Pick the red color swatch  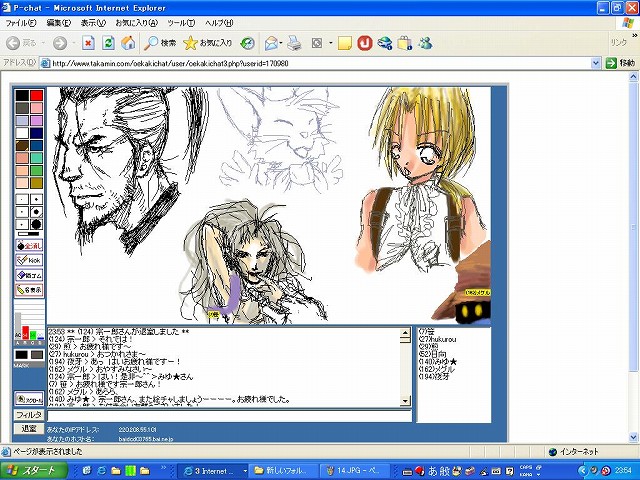point(36,96)
